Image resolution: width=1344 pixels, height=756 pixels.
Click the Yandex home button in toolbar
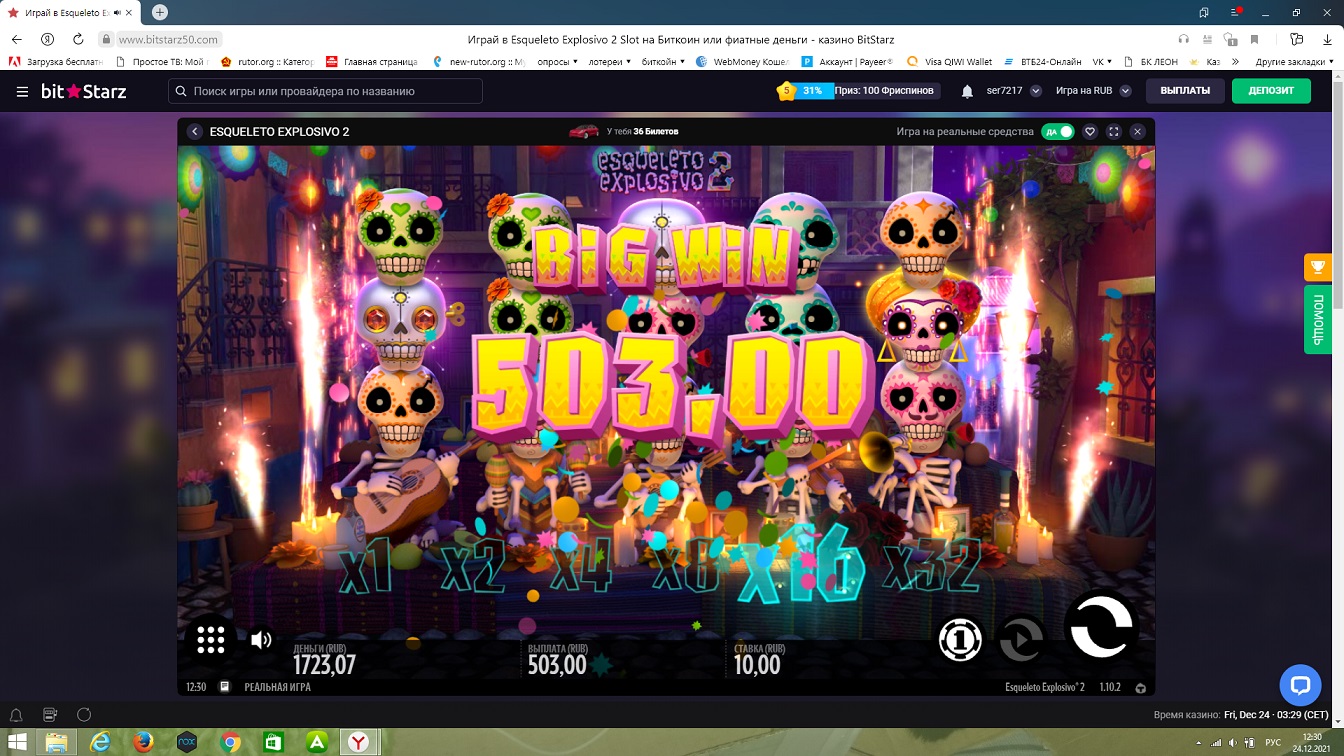click(47, 39)
